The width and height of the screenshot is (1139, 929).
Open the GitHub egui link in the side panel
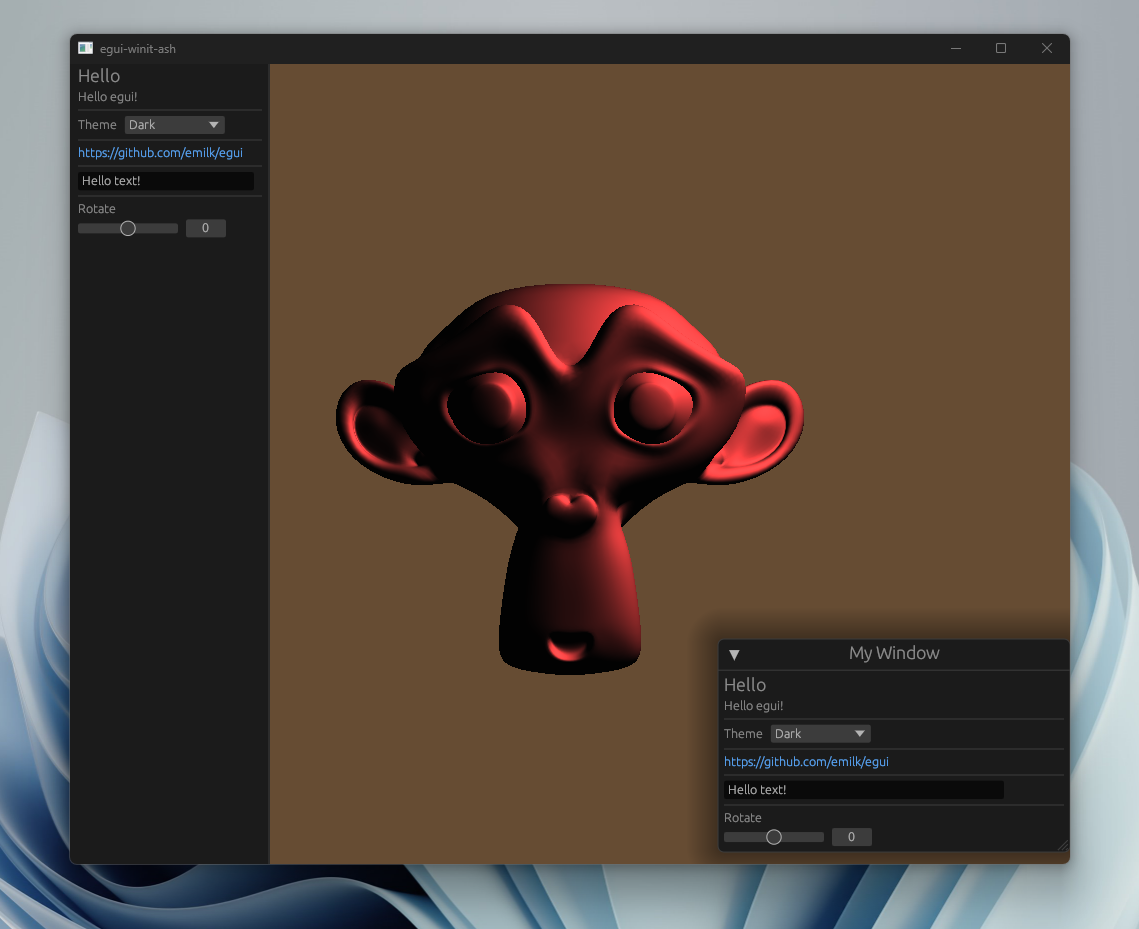(161, 153)
